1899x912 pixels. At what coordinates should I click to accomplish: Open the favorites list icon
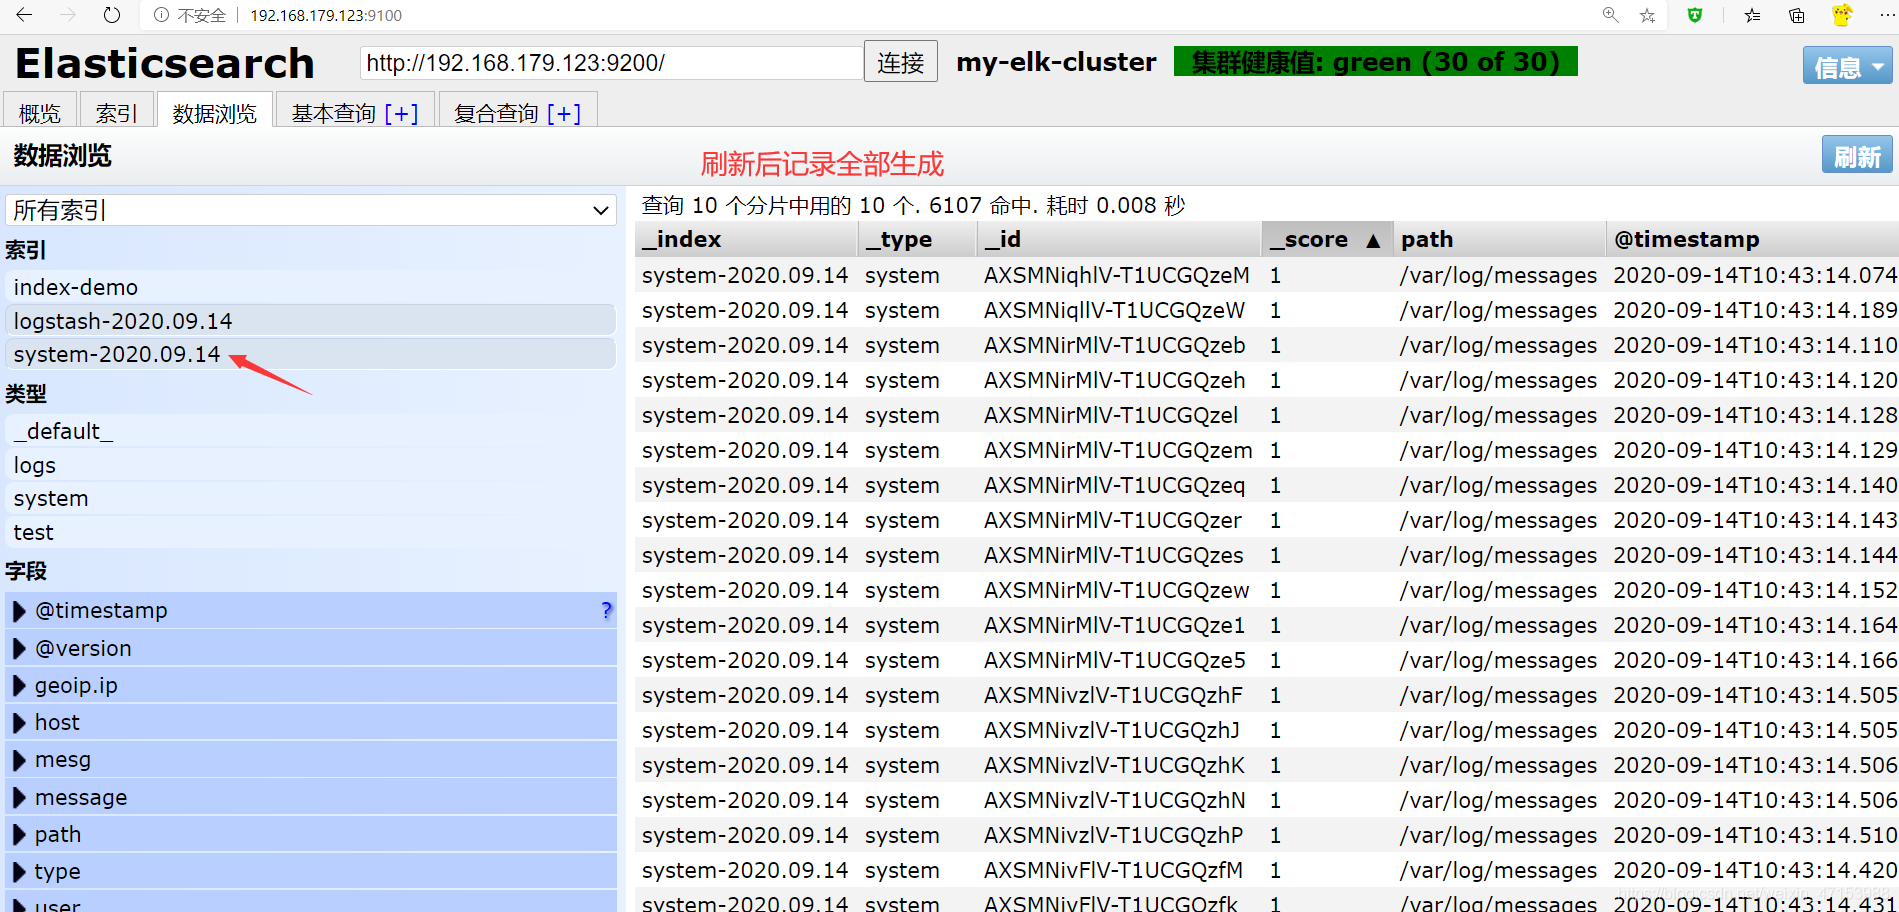(1752, 15)
